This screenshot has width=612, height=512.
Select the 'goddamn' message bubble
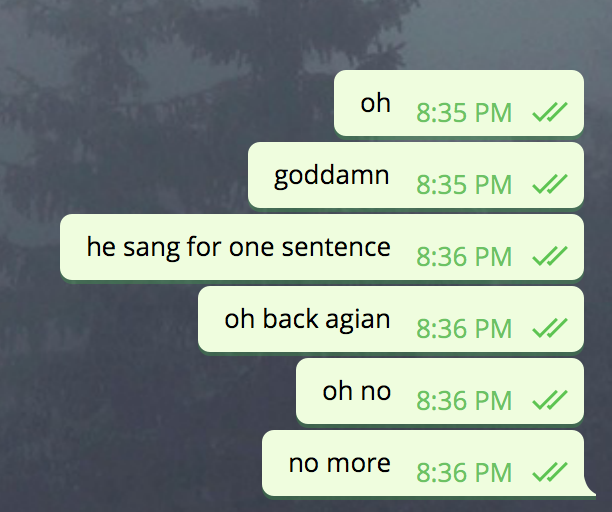[416, 175]
